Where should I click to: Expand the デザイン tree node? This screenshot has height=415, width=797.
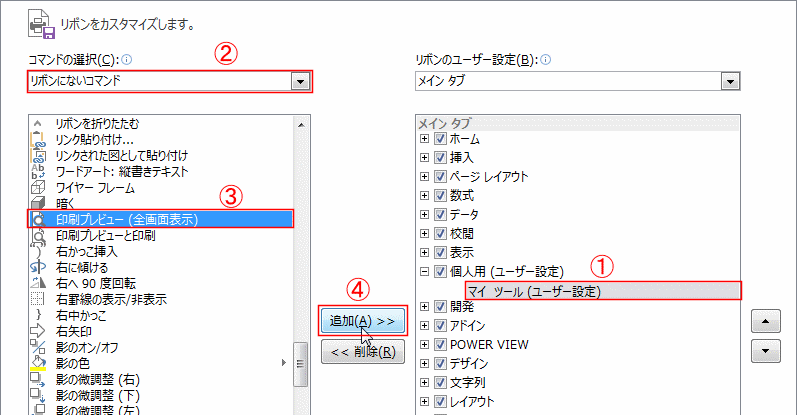pos(424,364)
